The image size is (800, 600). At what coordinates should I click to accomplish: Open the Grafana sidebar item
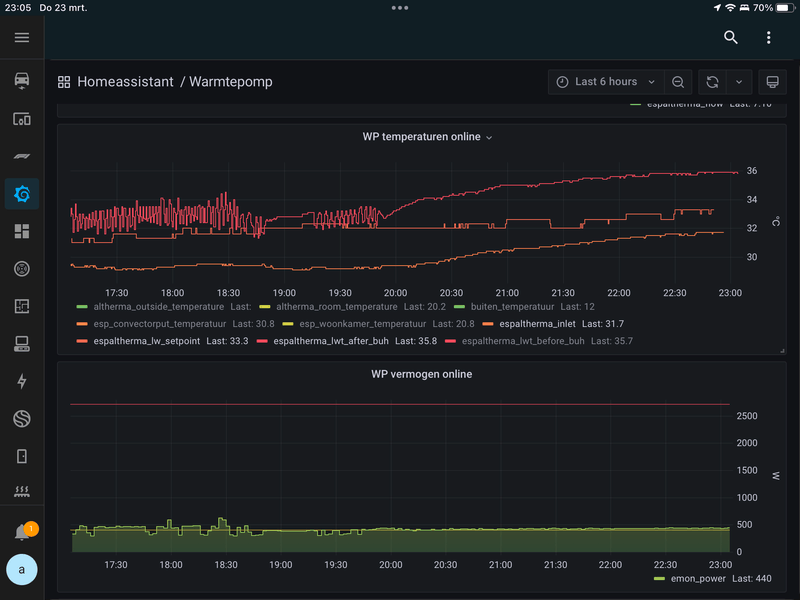tap(22, 193)
